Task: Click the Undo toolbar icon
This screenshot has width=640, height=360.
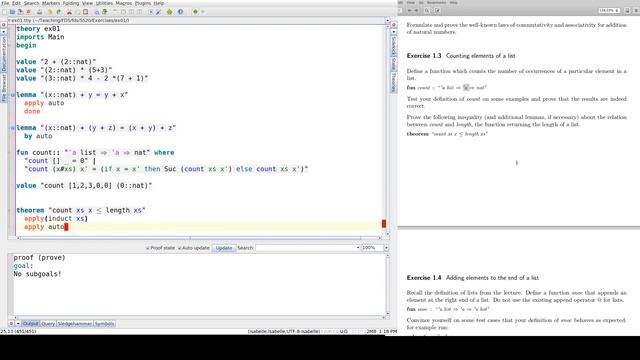Action: click(x=50, y=12)
